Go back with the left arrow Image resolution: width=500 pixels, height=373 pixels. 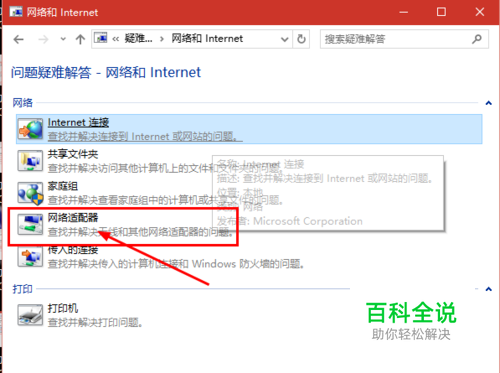(x=19, y=39)
